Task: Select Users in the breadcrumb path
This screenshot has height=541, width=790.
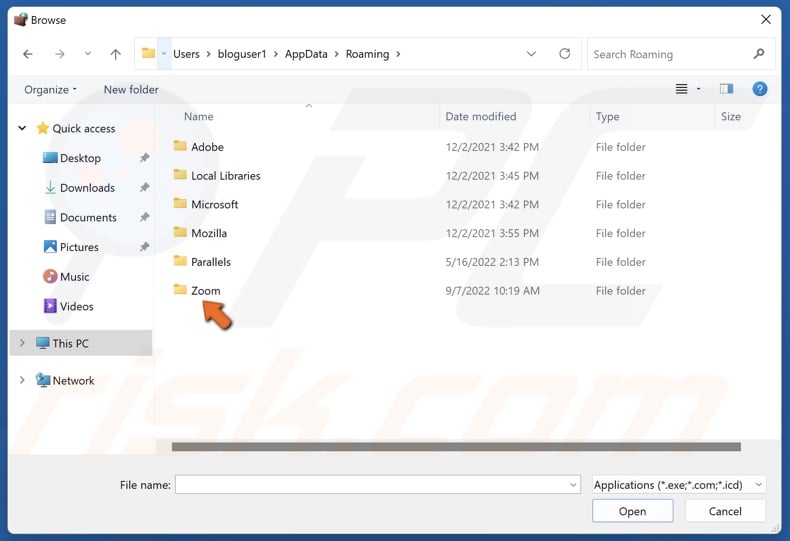Action: click(186, 54)
